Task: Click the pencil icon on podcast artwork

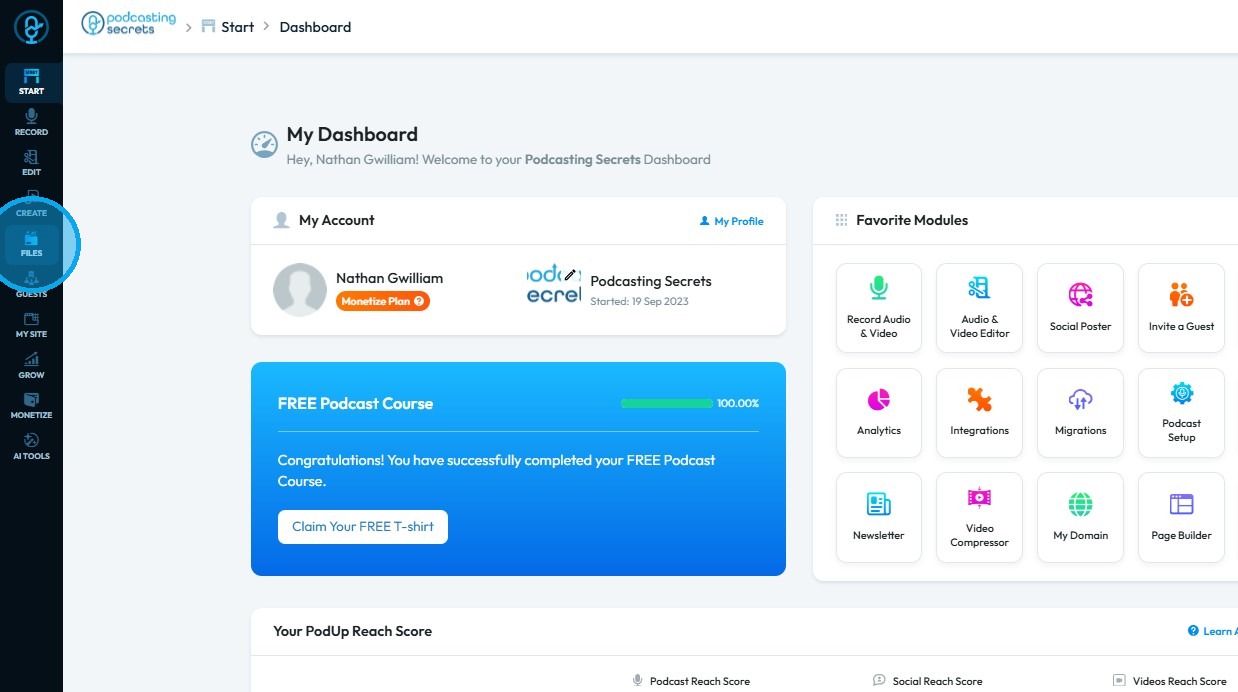Action: 571,274
